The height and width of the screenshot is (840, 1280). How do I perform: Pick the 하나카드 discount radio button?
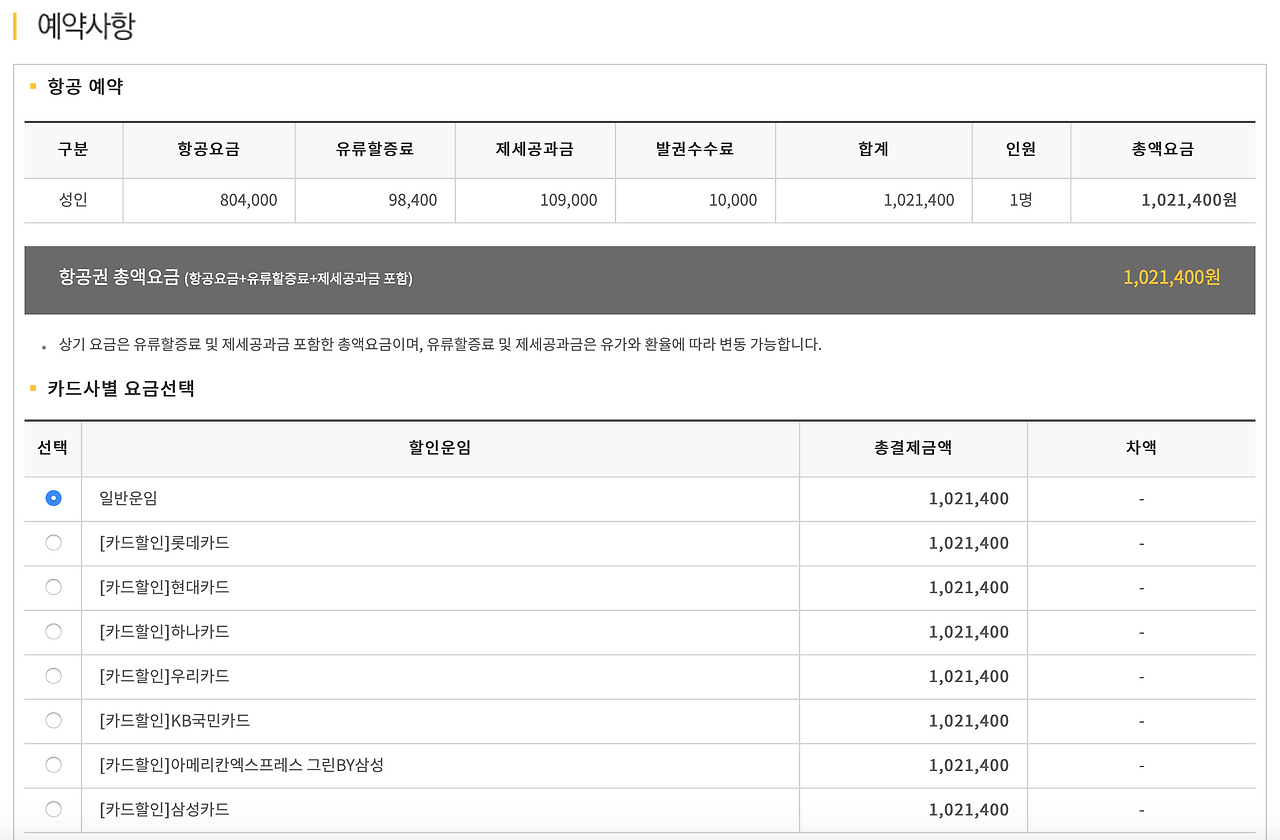pyautogui.click(x=53, y=631)
